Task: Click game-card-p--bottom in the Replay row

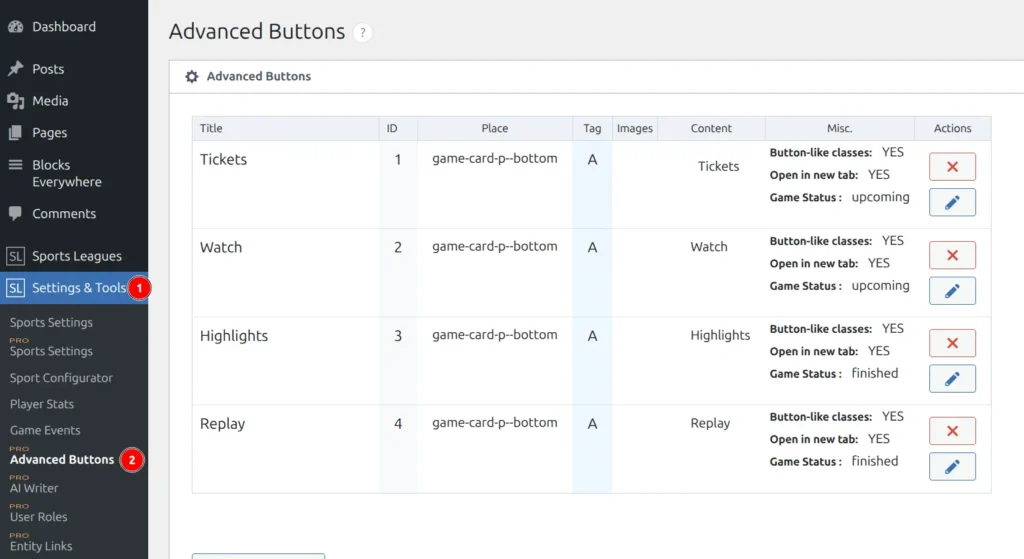Action: [494, 423]
